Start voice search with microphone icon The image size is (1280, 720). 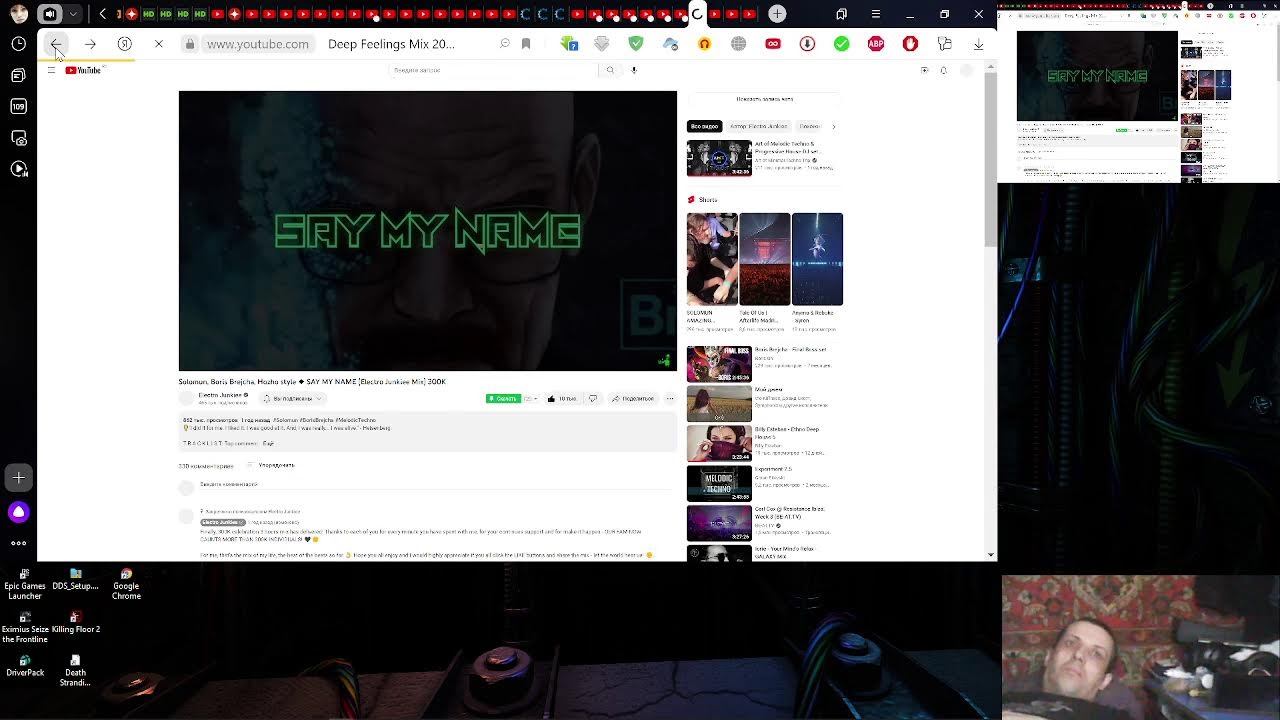pos(633,70)
